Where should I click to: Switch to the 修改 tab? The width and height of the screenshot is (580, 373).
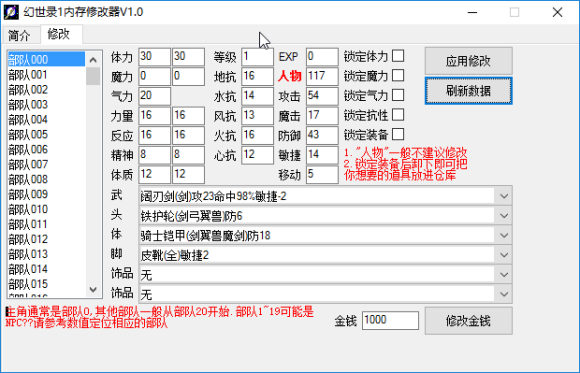click(61, 34)
